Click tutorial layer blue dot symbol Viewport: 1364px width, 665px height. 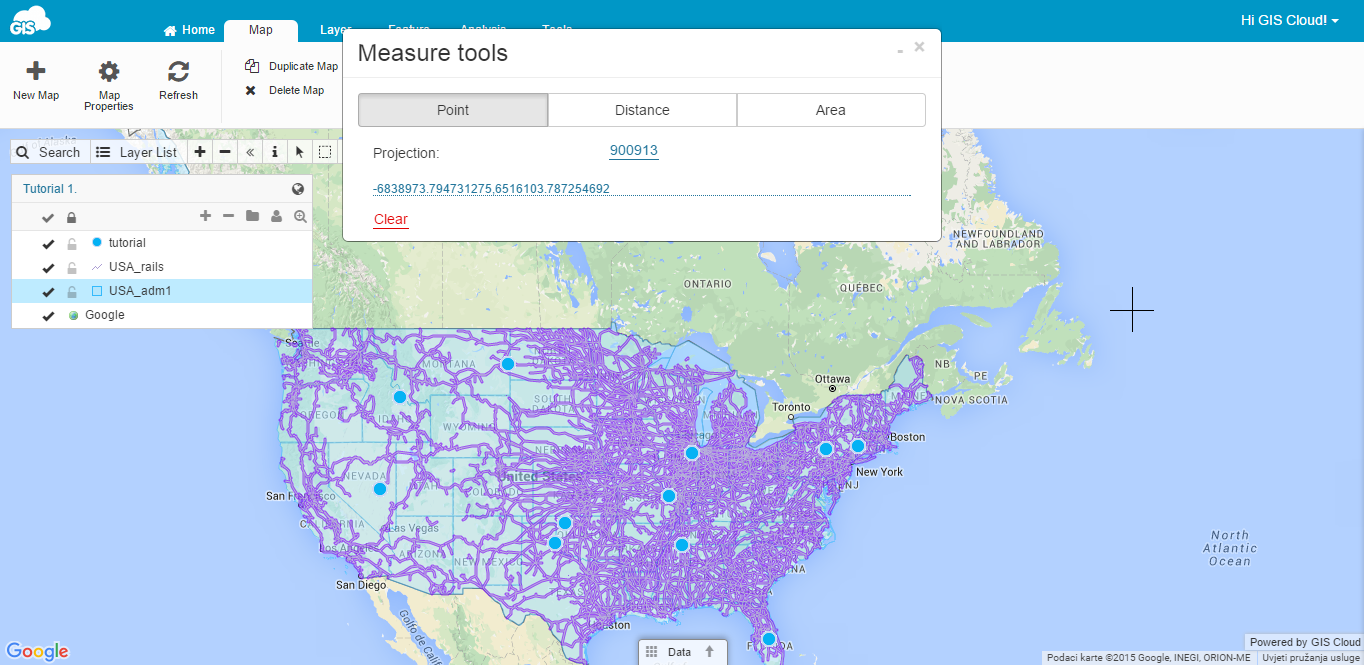pos(97,242)
